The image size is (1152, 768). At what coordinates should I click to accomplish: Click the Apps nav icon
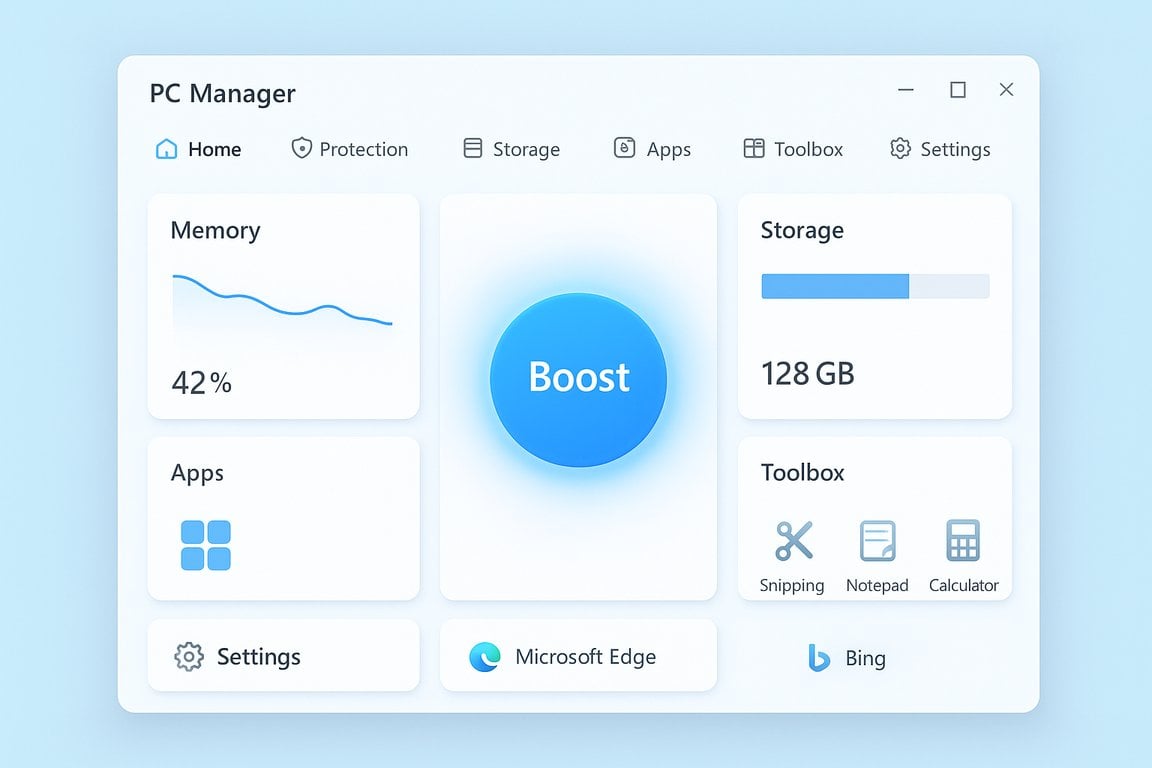pyautogui.click(x=624, y=148)
